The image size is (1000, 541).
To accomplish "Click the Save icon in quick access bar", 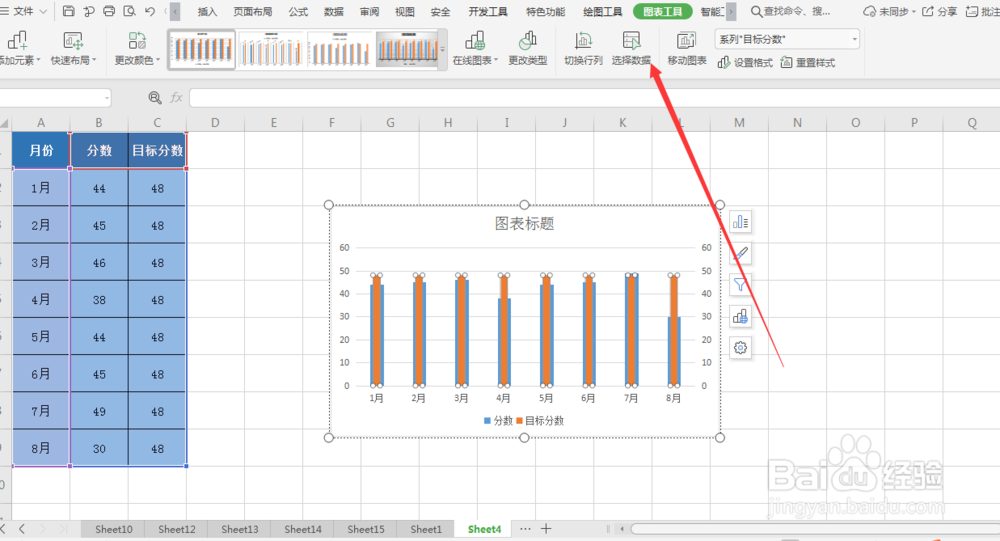I will click(69, 11).
